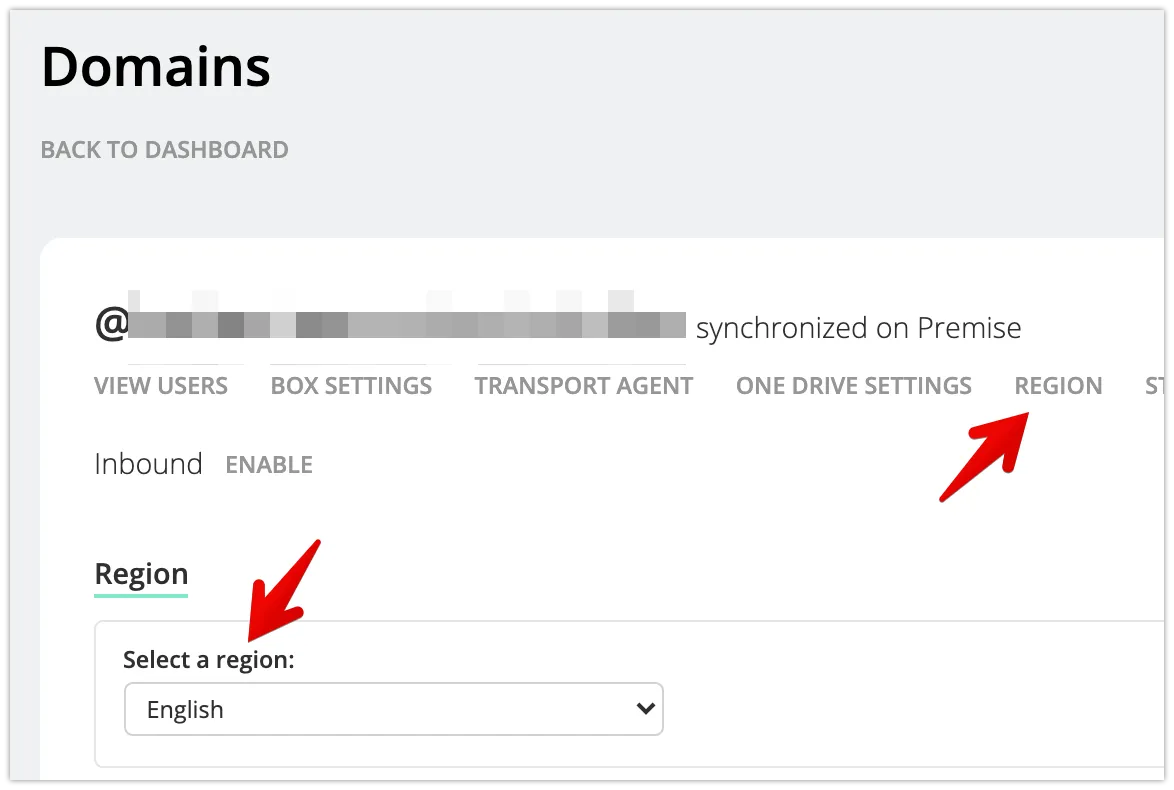
Task: Click the 'Select a region:' label
Action: (208, 660)
